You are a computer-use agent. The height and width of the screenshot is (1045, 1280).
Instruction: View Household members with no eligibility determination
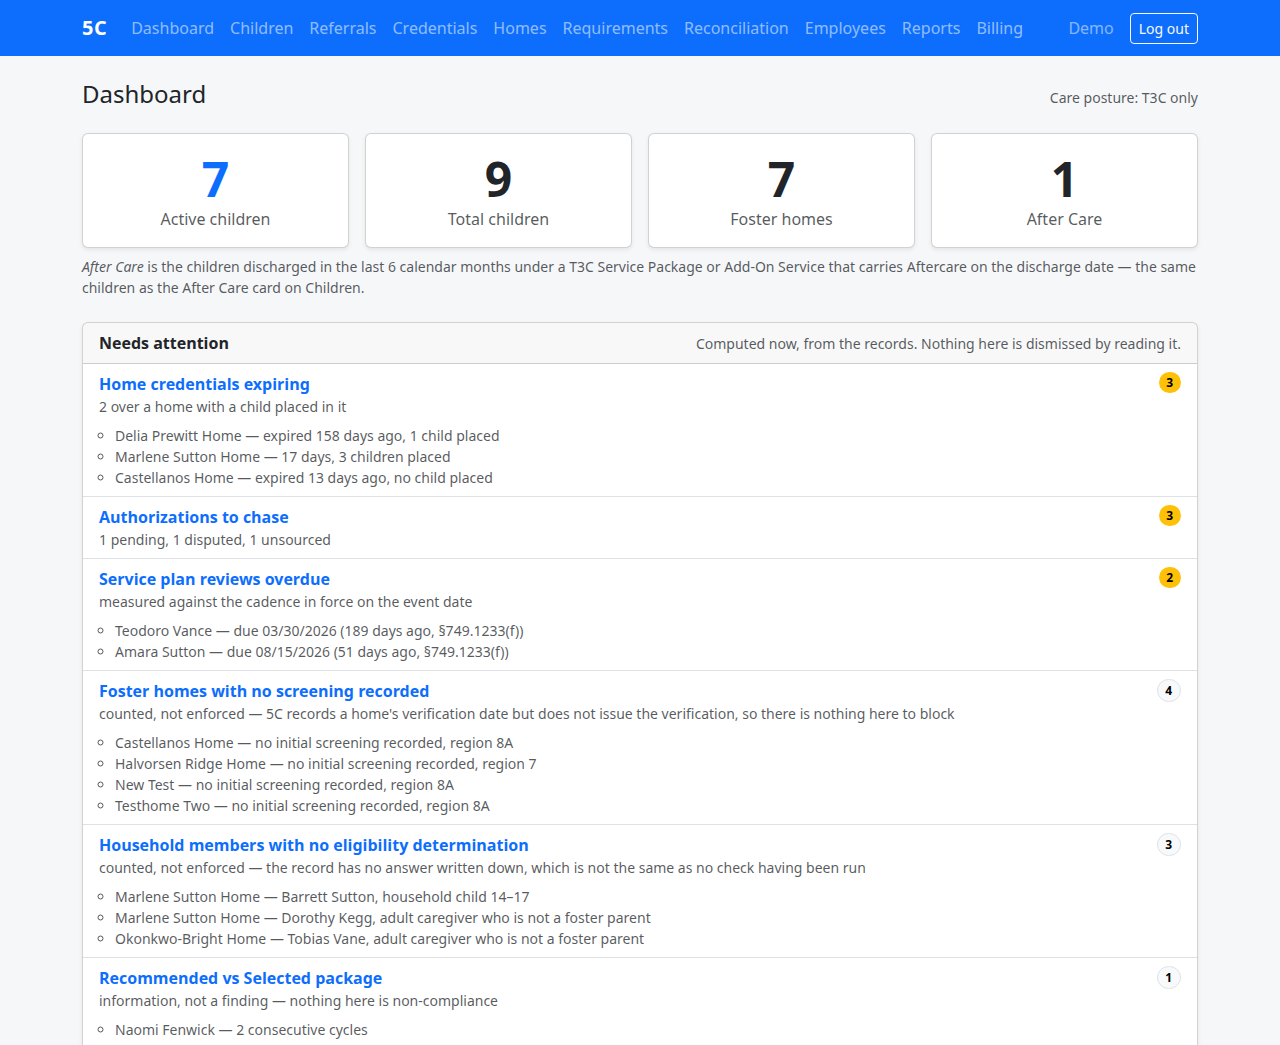point(314,845)
